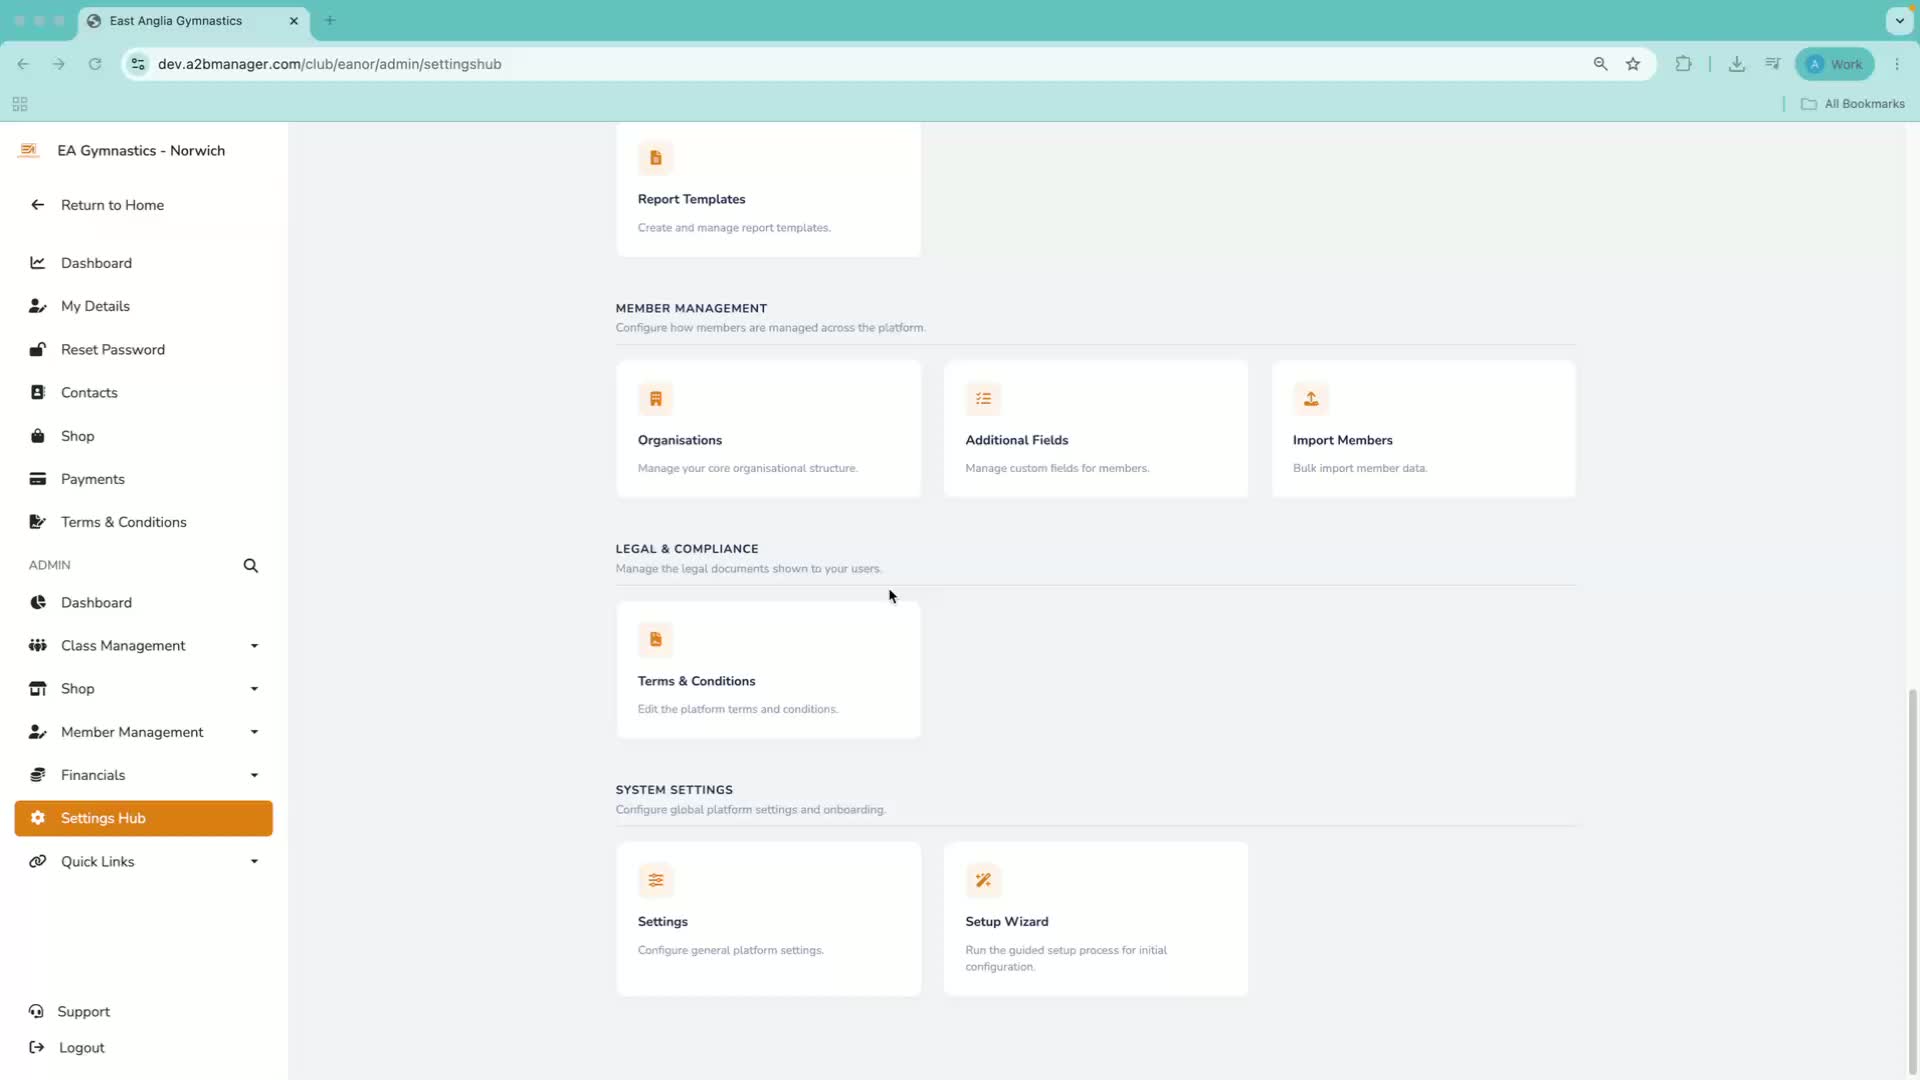
Task: Open browser downloads icon
Action: (x=1737, y=64)
